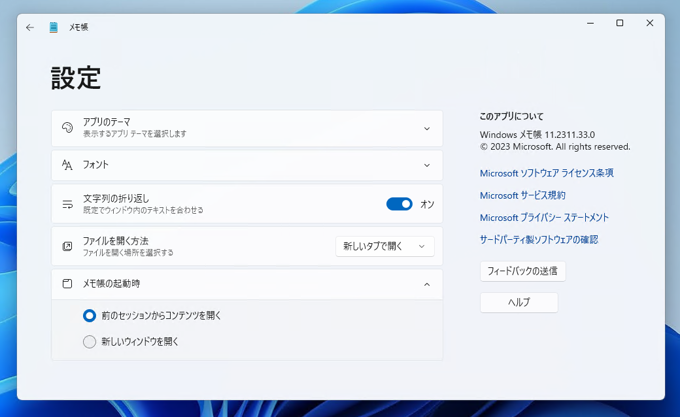Expand the アプリのテーマ section chevron
The width and height of the screenshot is (680, 417).
pyautogui.click(x=427, y=129)
